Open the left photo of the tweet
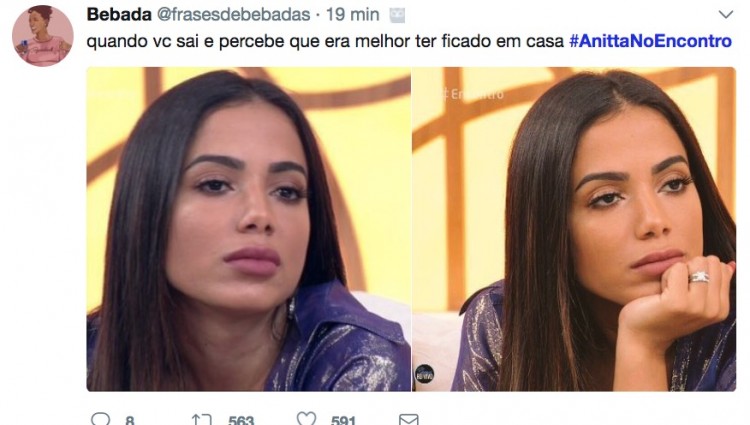750x425 pixels. click(248, 229)
